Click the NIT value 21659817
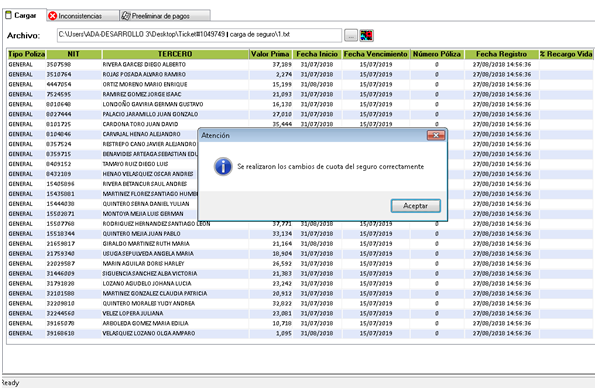The height and width of the screenshot is (390, 597). (x=60, y=243)
